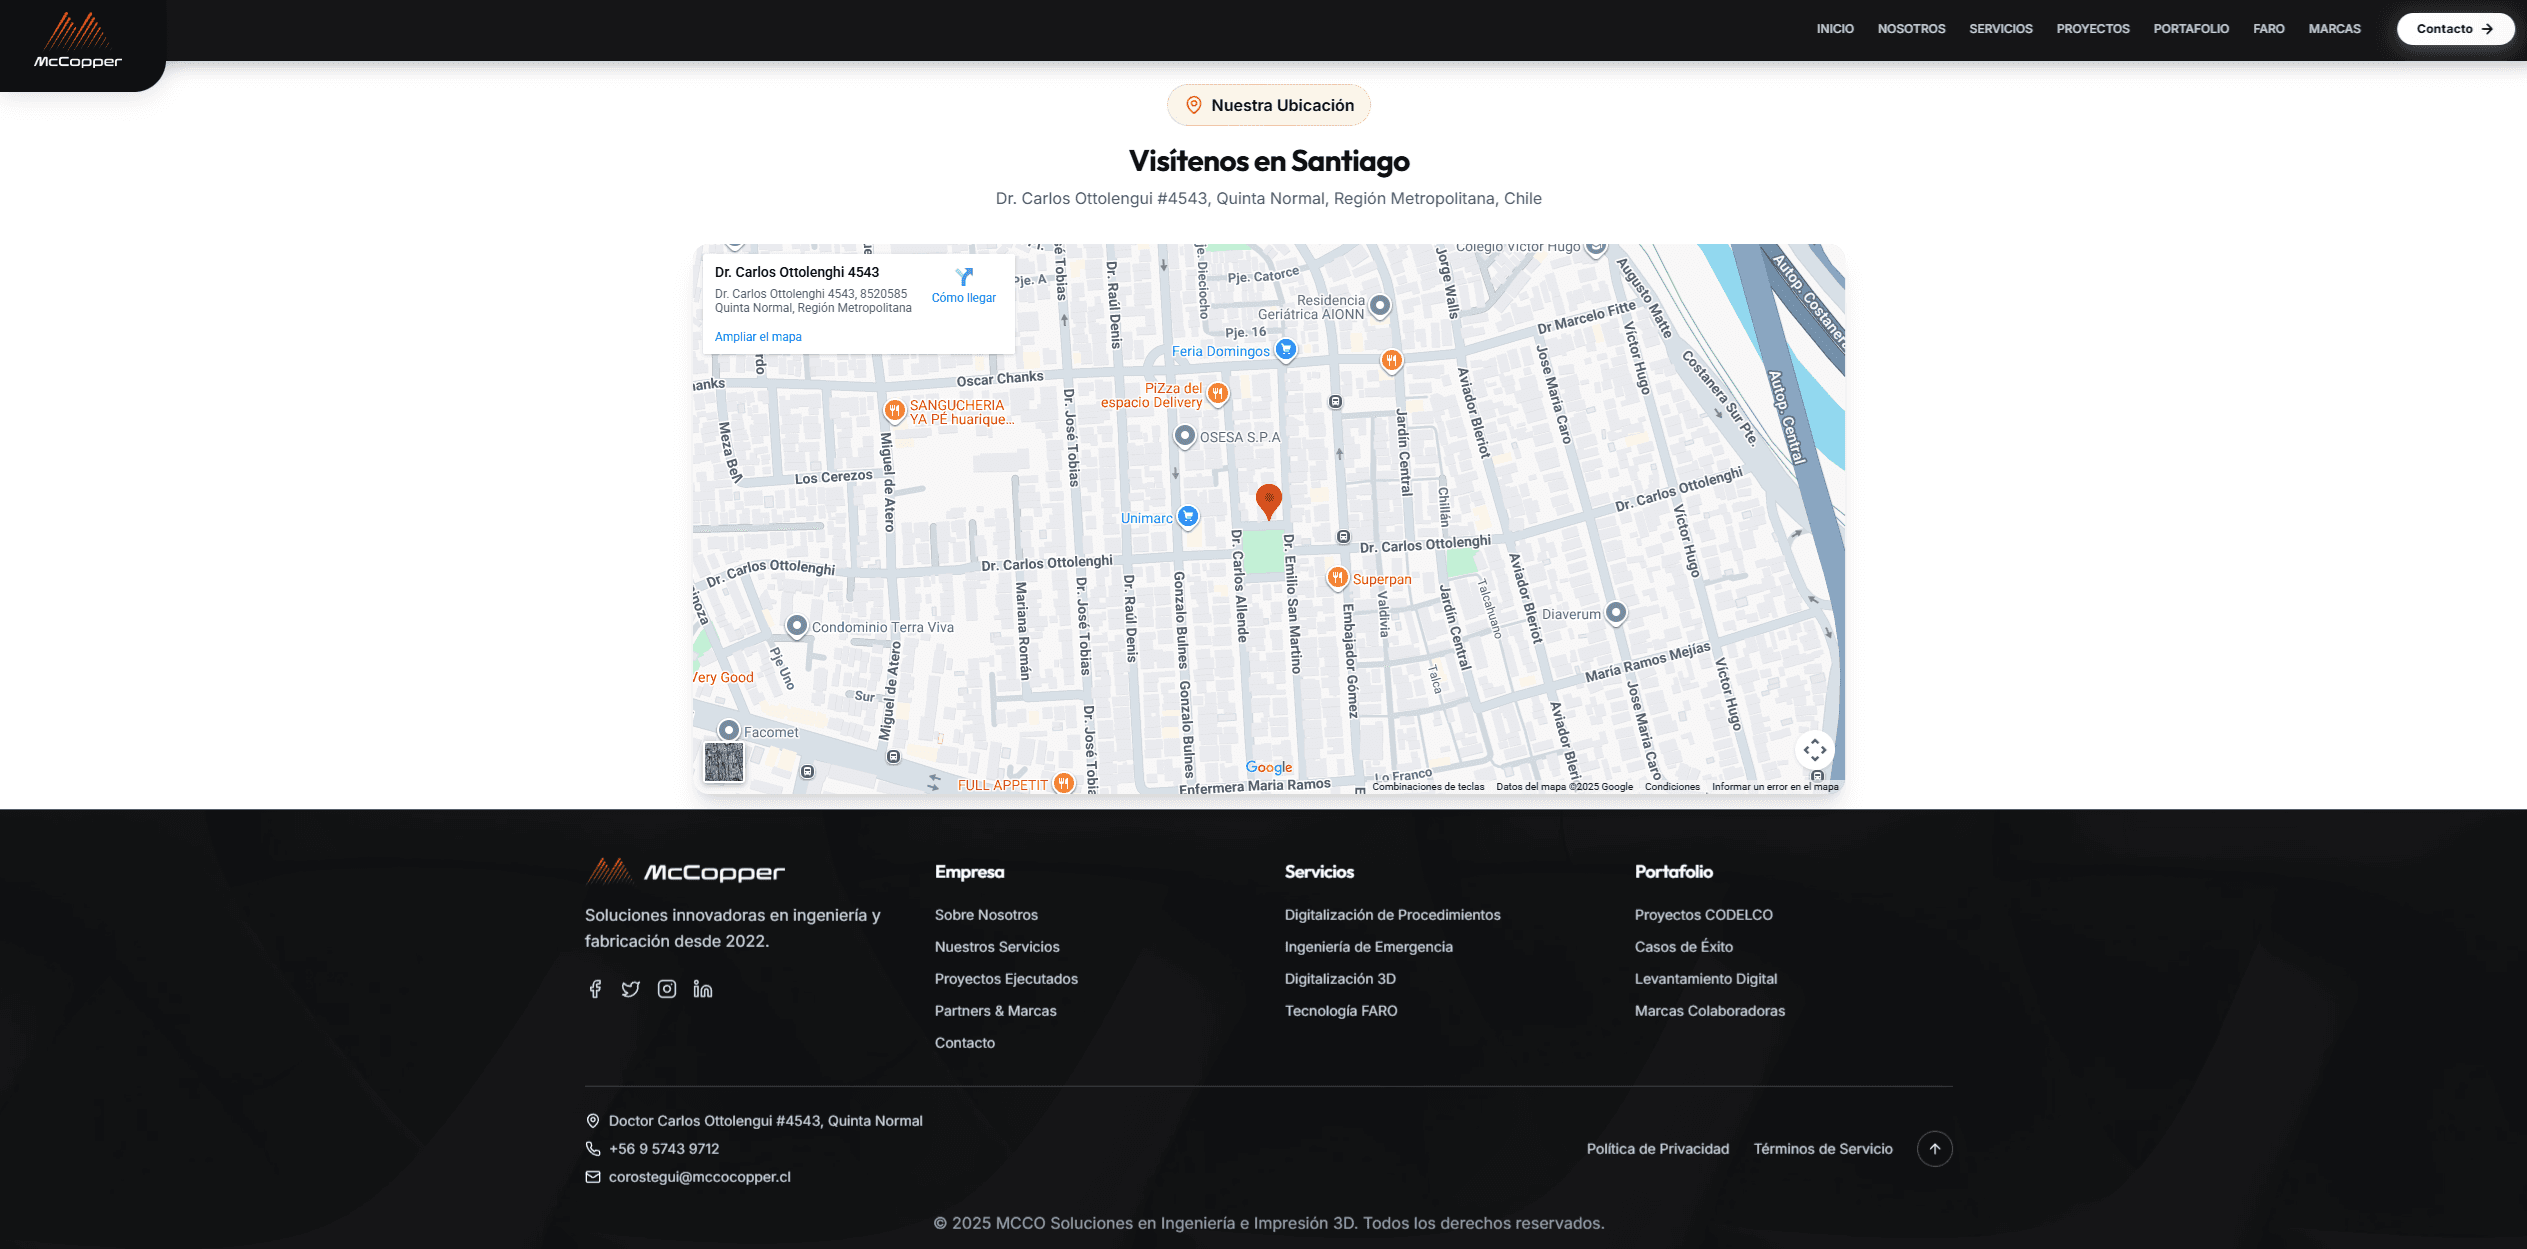The image size is (2527, 1249).
Task: Open PORTAFOLIO in the navigation bar
Action: pyautogui.click(x=2191, y=29)
